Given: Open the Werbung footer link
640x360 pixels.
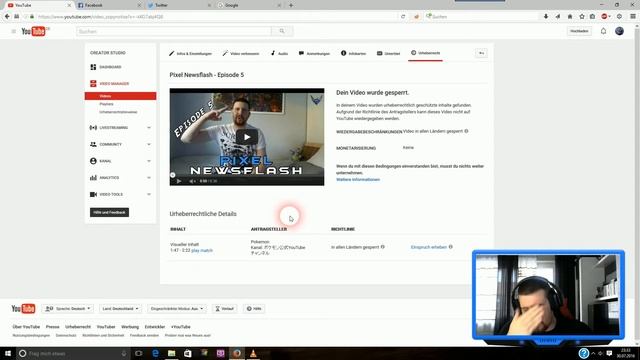Looking at the screenshot, I should coord(130,327).
